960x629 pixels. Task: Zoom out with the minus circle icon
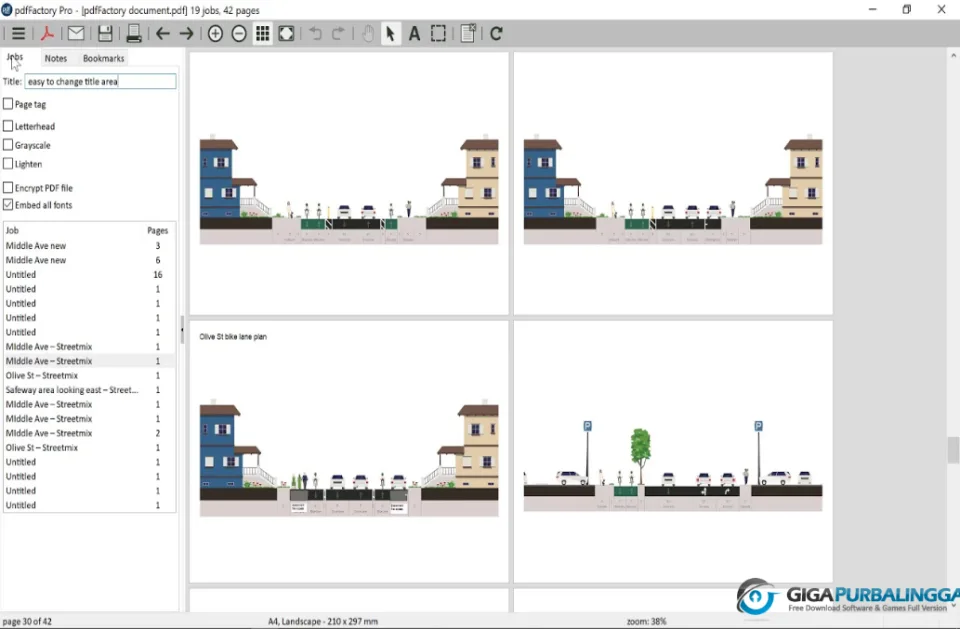pyautogui.click(x=239, y=34)
